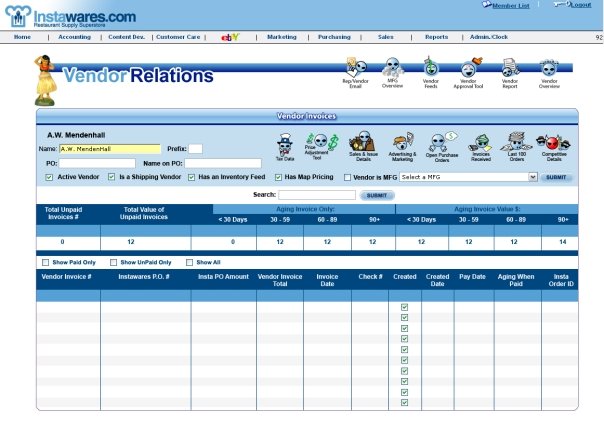Open the Purchasing menu

point(333,36)
